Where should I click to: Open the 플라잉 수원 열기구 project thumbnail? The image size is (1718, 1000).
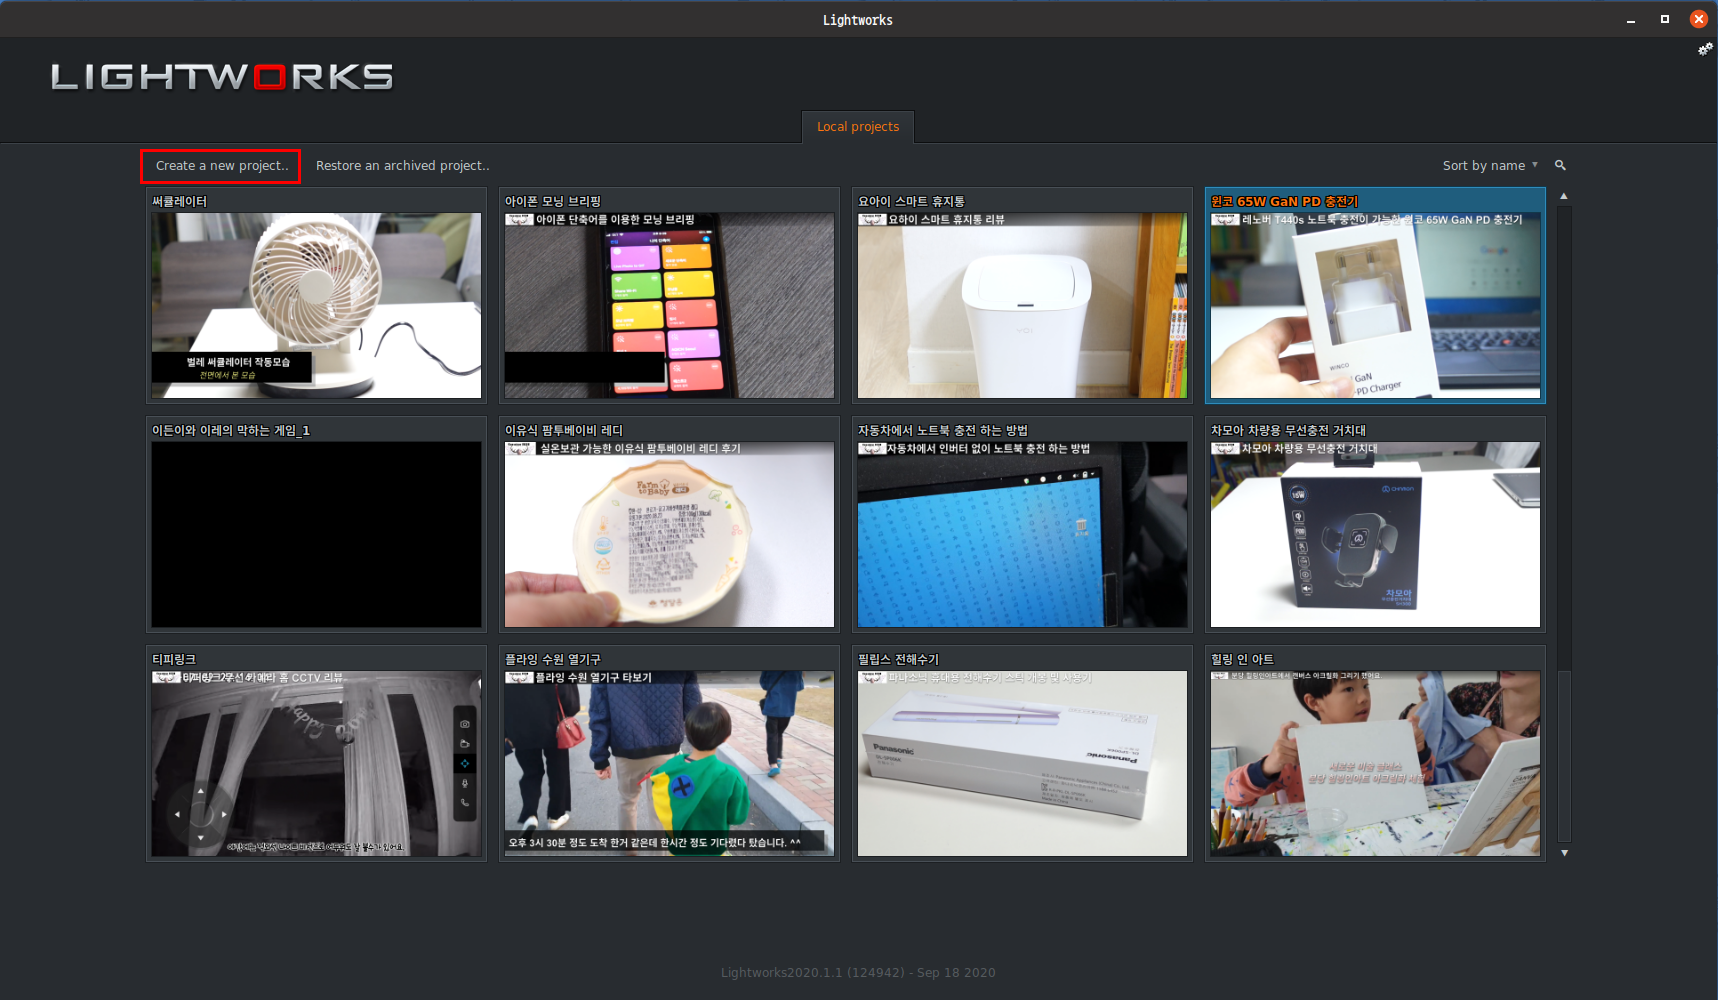tap(669, 763)
